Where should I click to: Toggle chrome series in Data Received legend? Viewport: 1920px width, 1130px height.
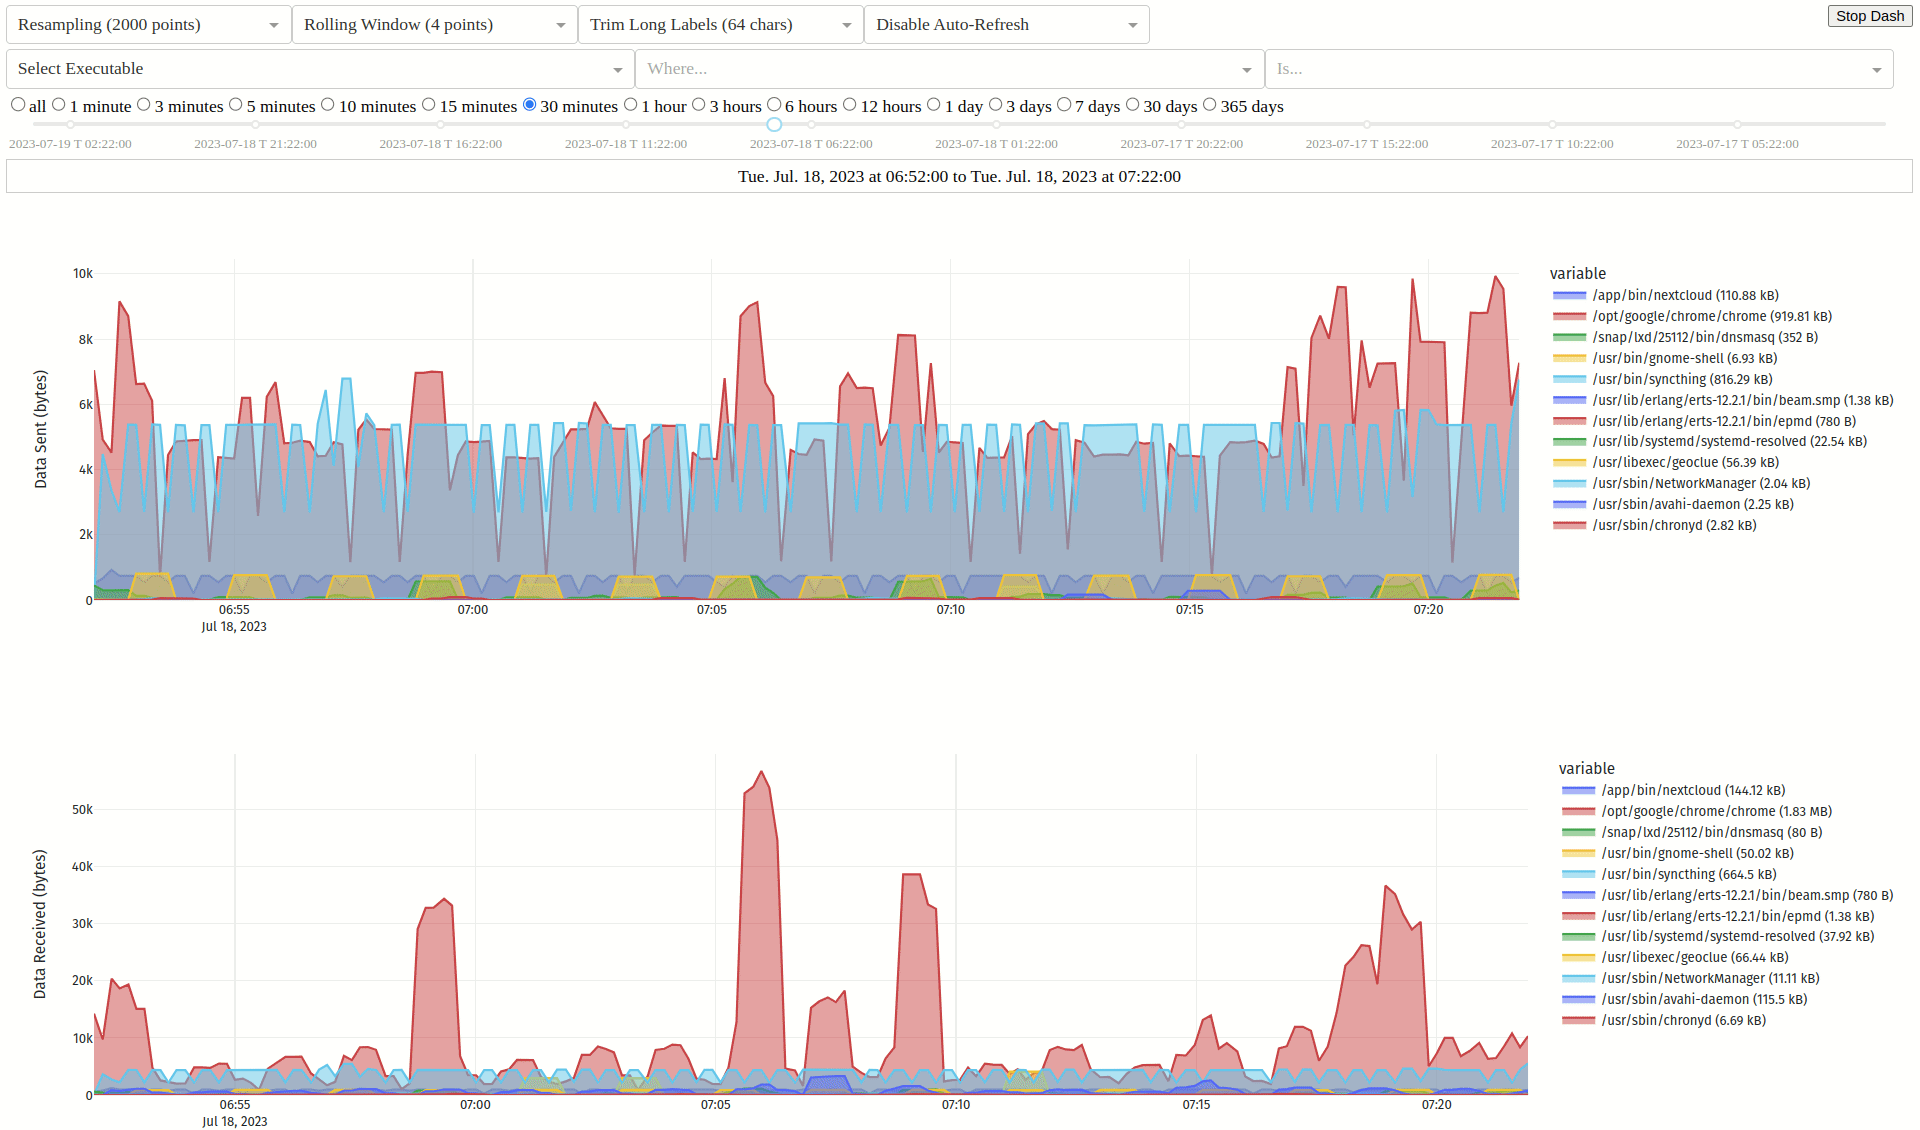[x=1715, y=811]
